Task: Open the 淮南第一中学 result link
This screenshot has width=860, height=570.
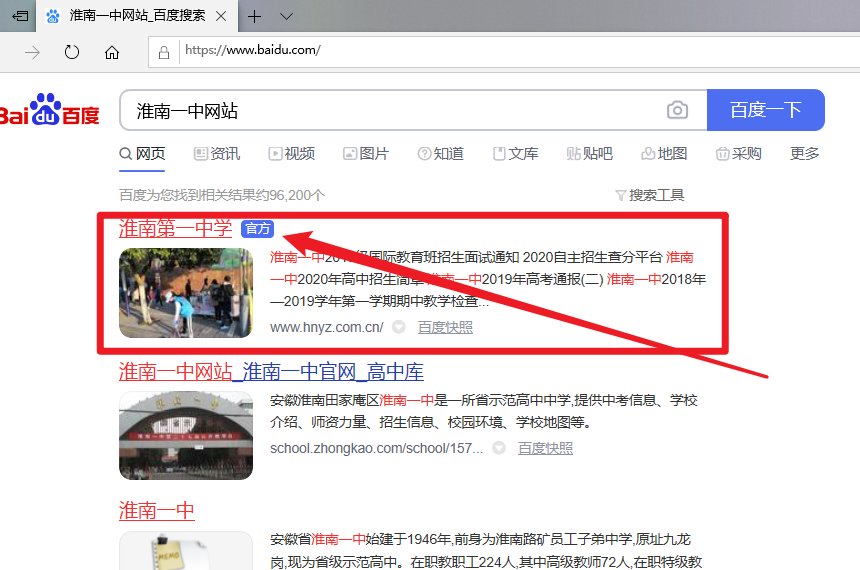Action: [x=176, y=229]
